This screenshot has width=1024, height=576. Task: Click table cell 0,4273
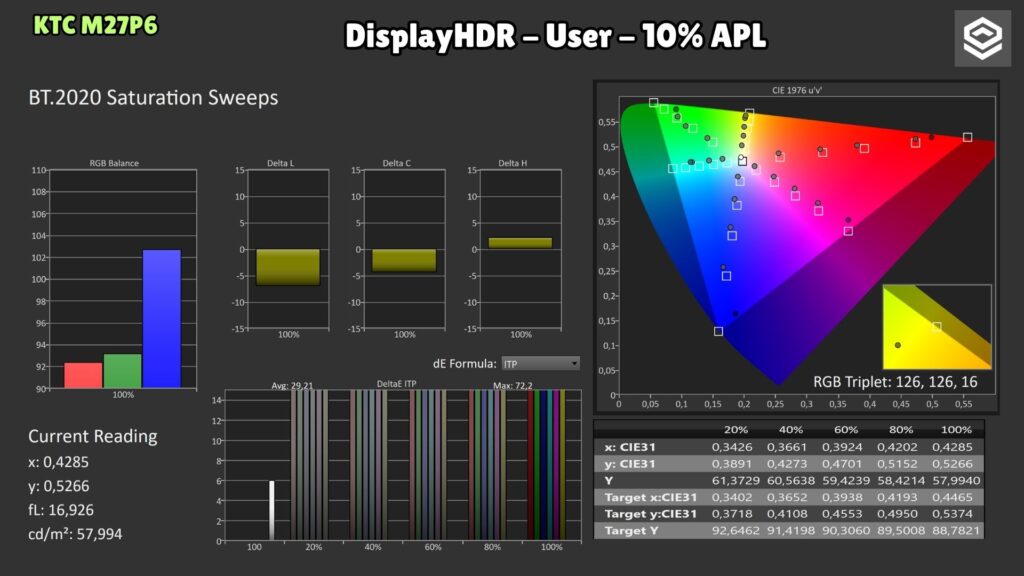click(787, 464)
